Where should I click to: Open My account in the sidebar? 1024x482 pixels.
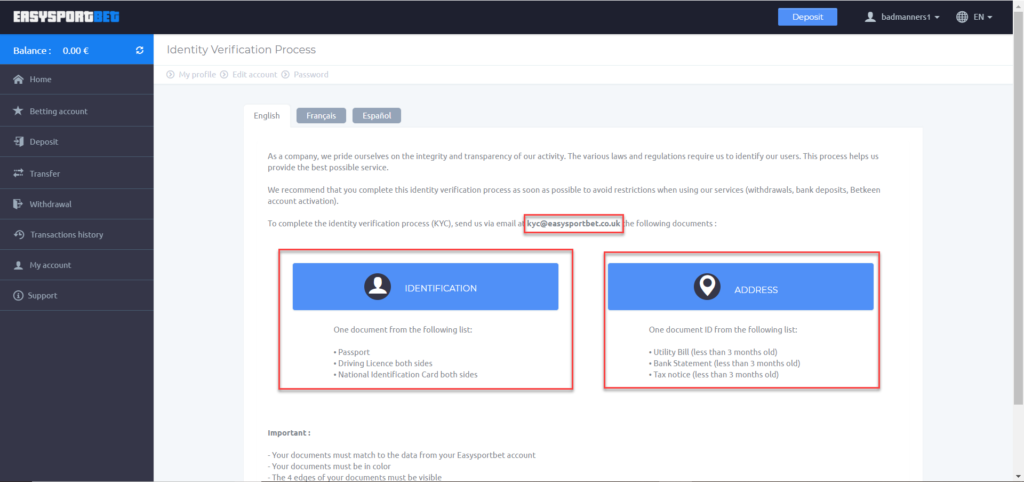[76, 265]
